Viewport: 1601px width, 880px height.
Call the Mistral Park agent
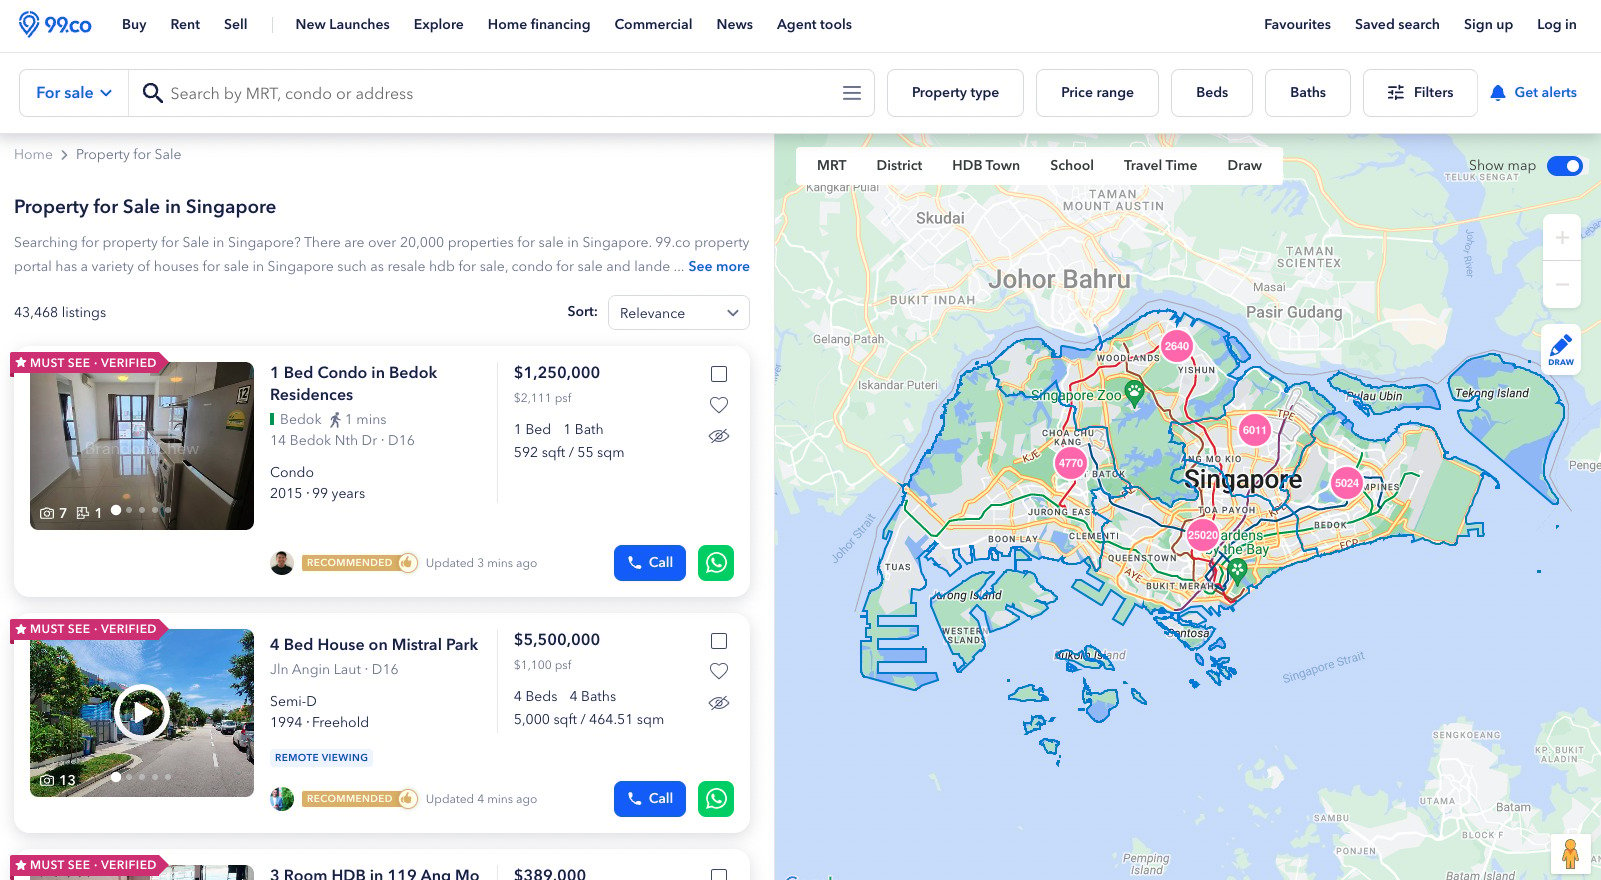pyautogui.click(x=650, y=799)
